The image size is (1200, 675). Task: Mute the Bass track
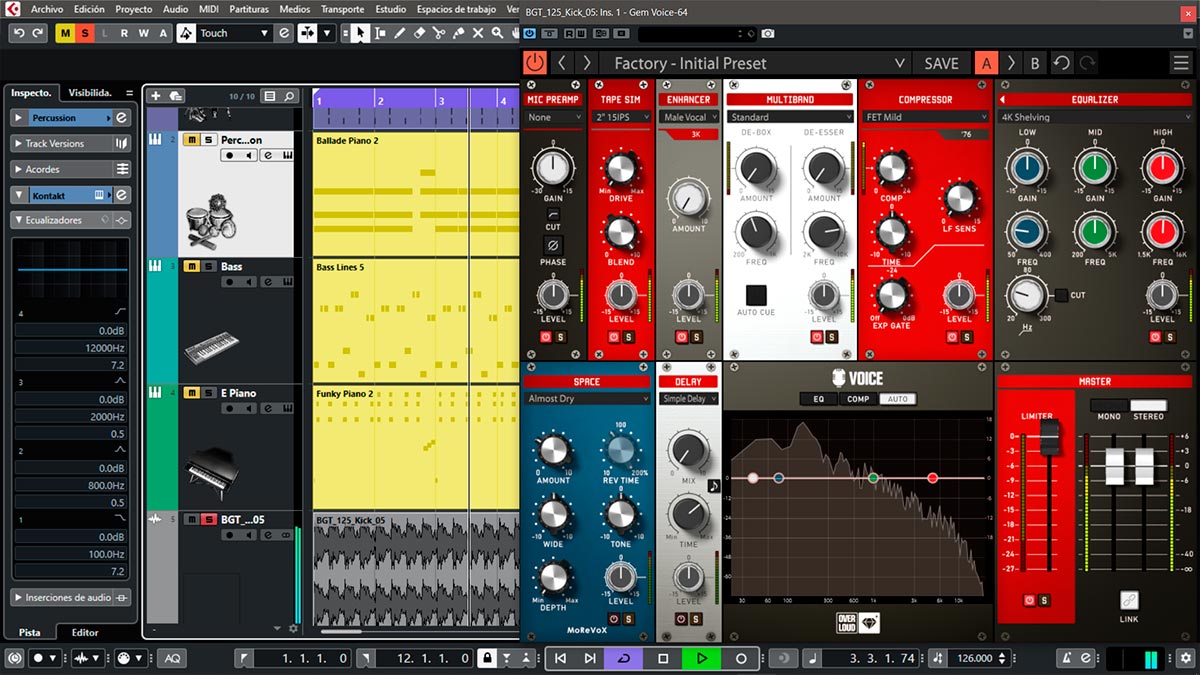pos(192,266)
